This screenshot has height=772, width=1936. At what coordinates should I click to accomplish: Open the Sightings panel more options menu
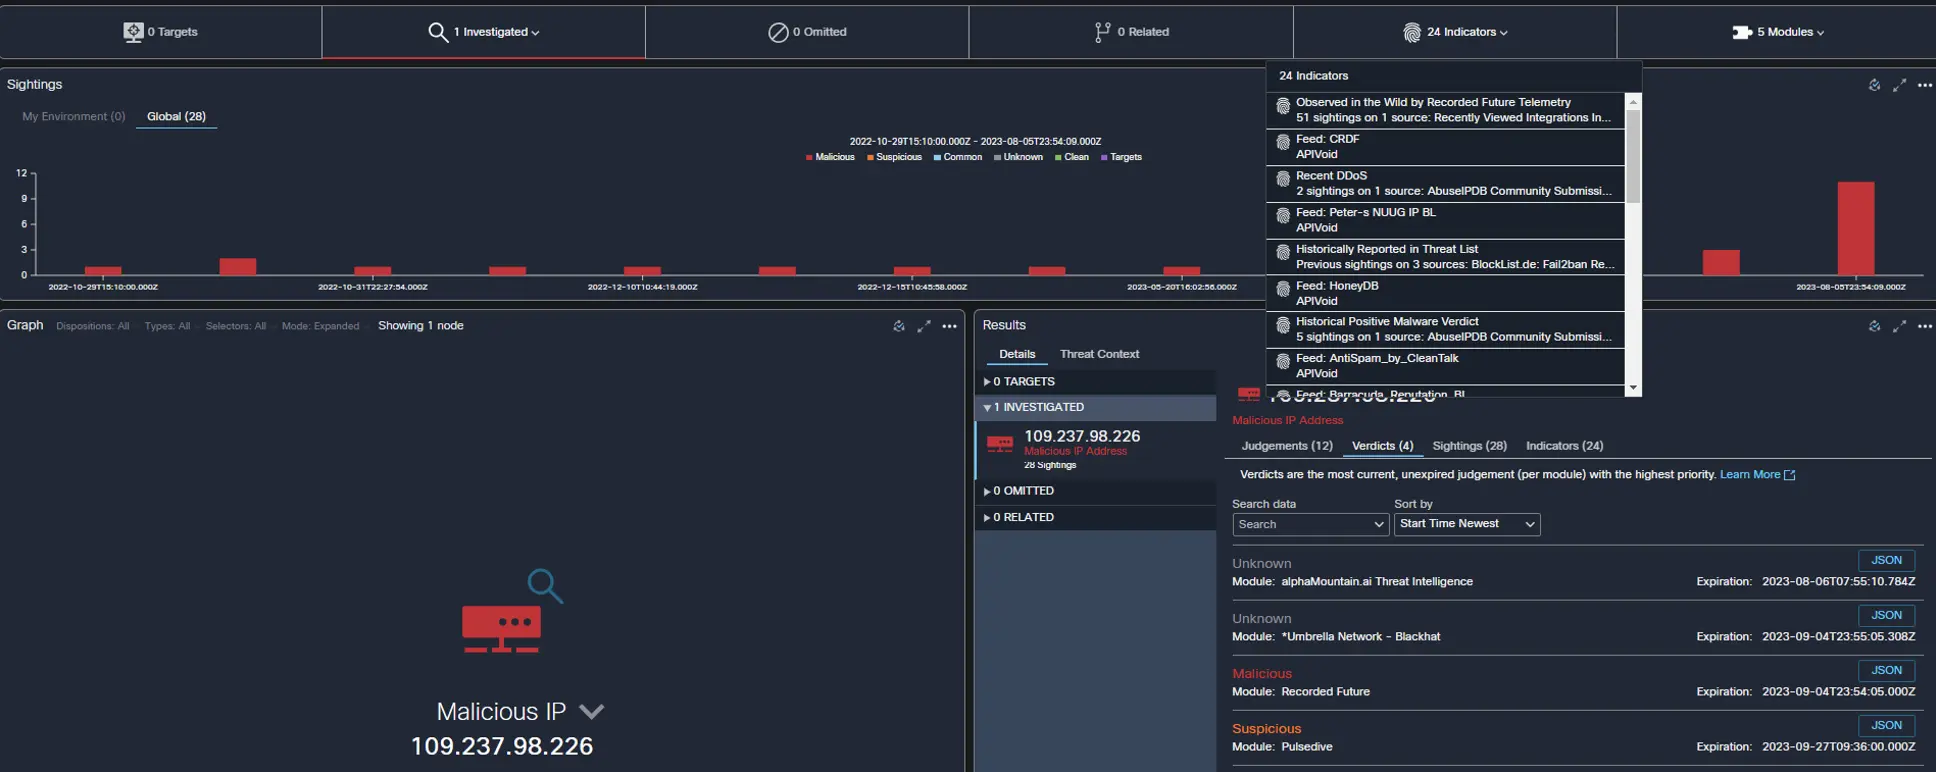(1924, 85)
